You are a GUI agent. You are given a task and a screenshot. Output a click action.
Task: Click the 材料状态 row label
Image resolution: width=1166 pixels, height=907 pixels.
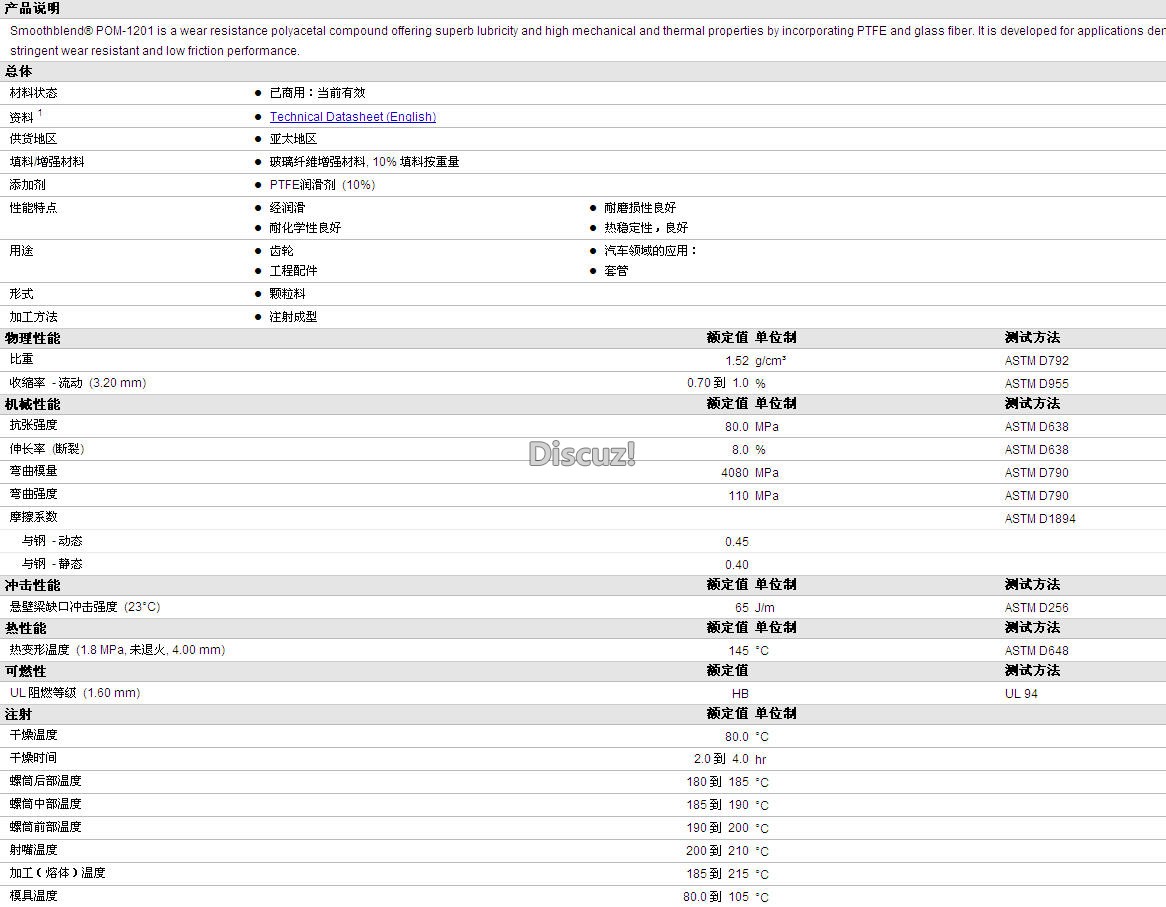pos(34,93)
